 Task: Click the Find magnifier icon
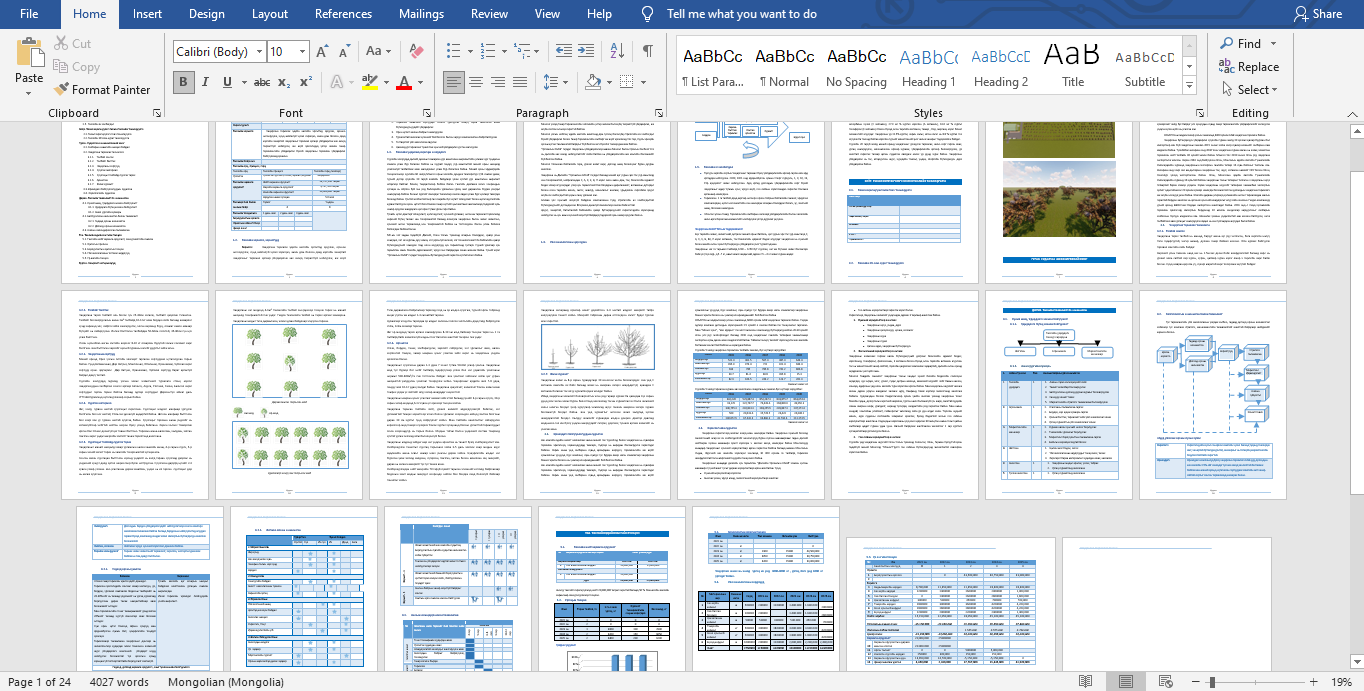point(1227,44)
